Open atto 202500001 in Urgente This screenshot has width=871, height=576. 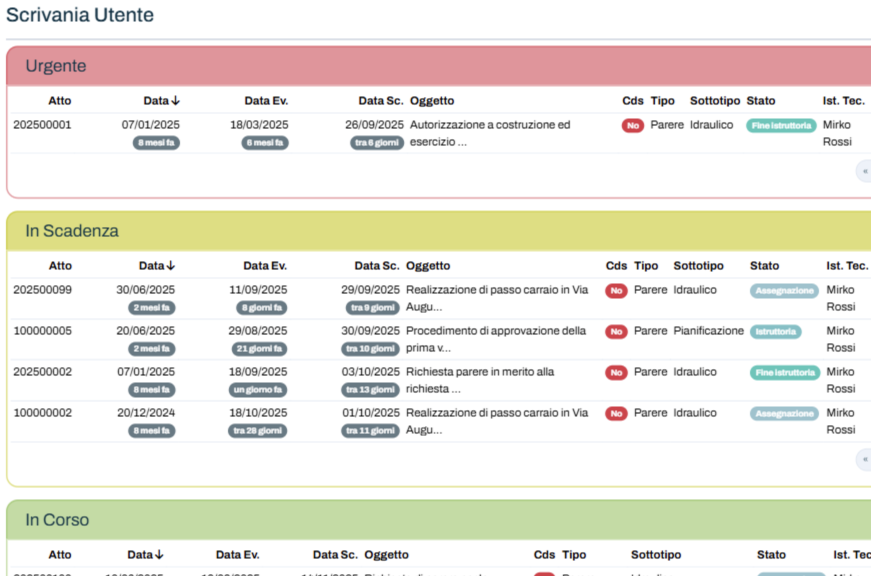pos(42,125)
